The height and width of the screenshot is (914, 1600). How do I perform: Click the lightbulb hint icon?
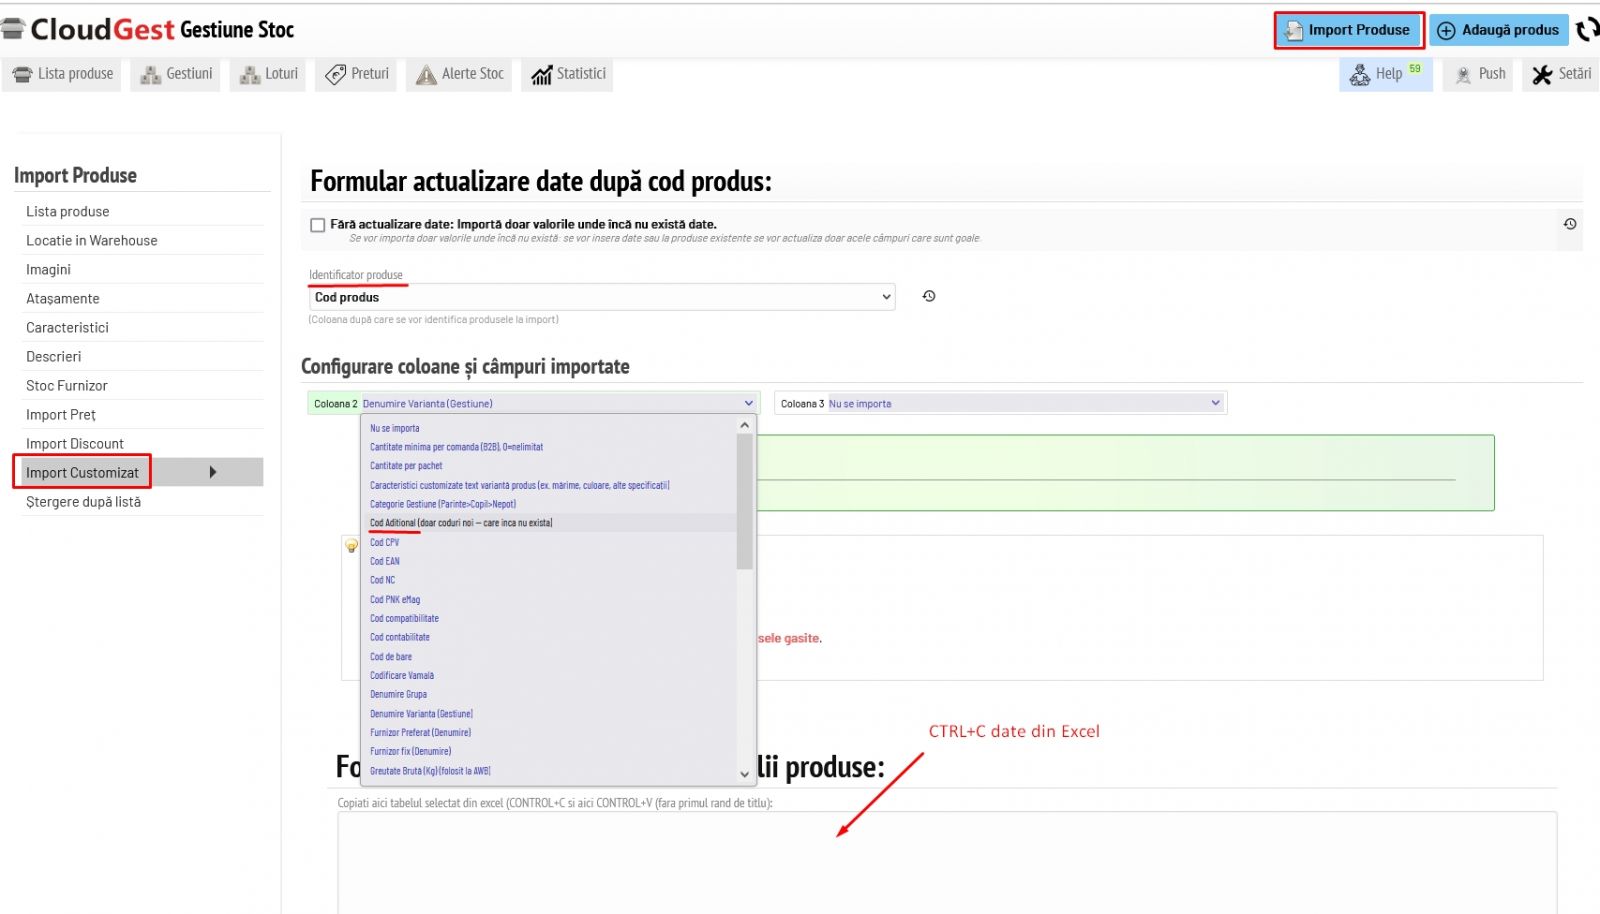point(351,546)
